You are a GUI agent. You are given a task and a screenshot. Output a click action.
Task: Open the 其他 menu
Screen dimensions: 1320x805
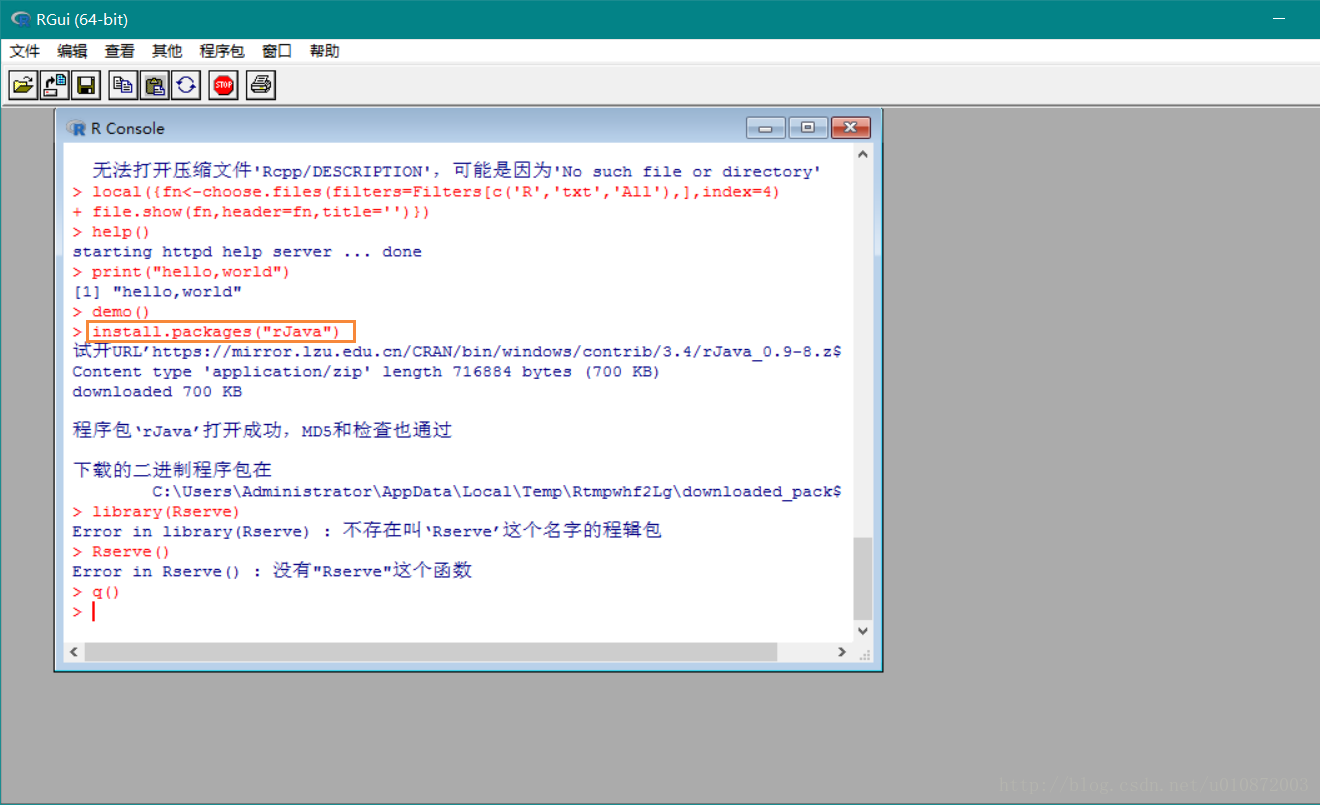[167, 51]
